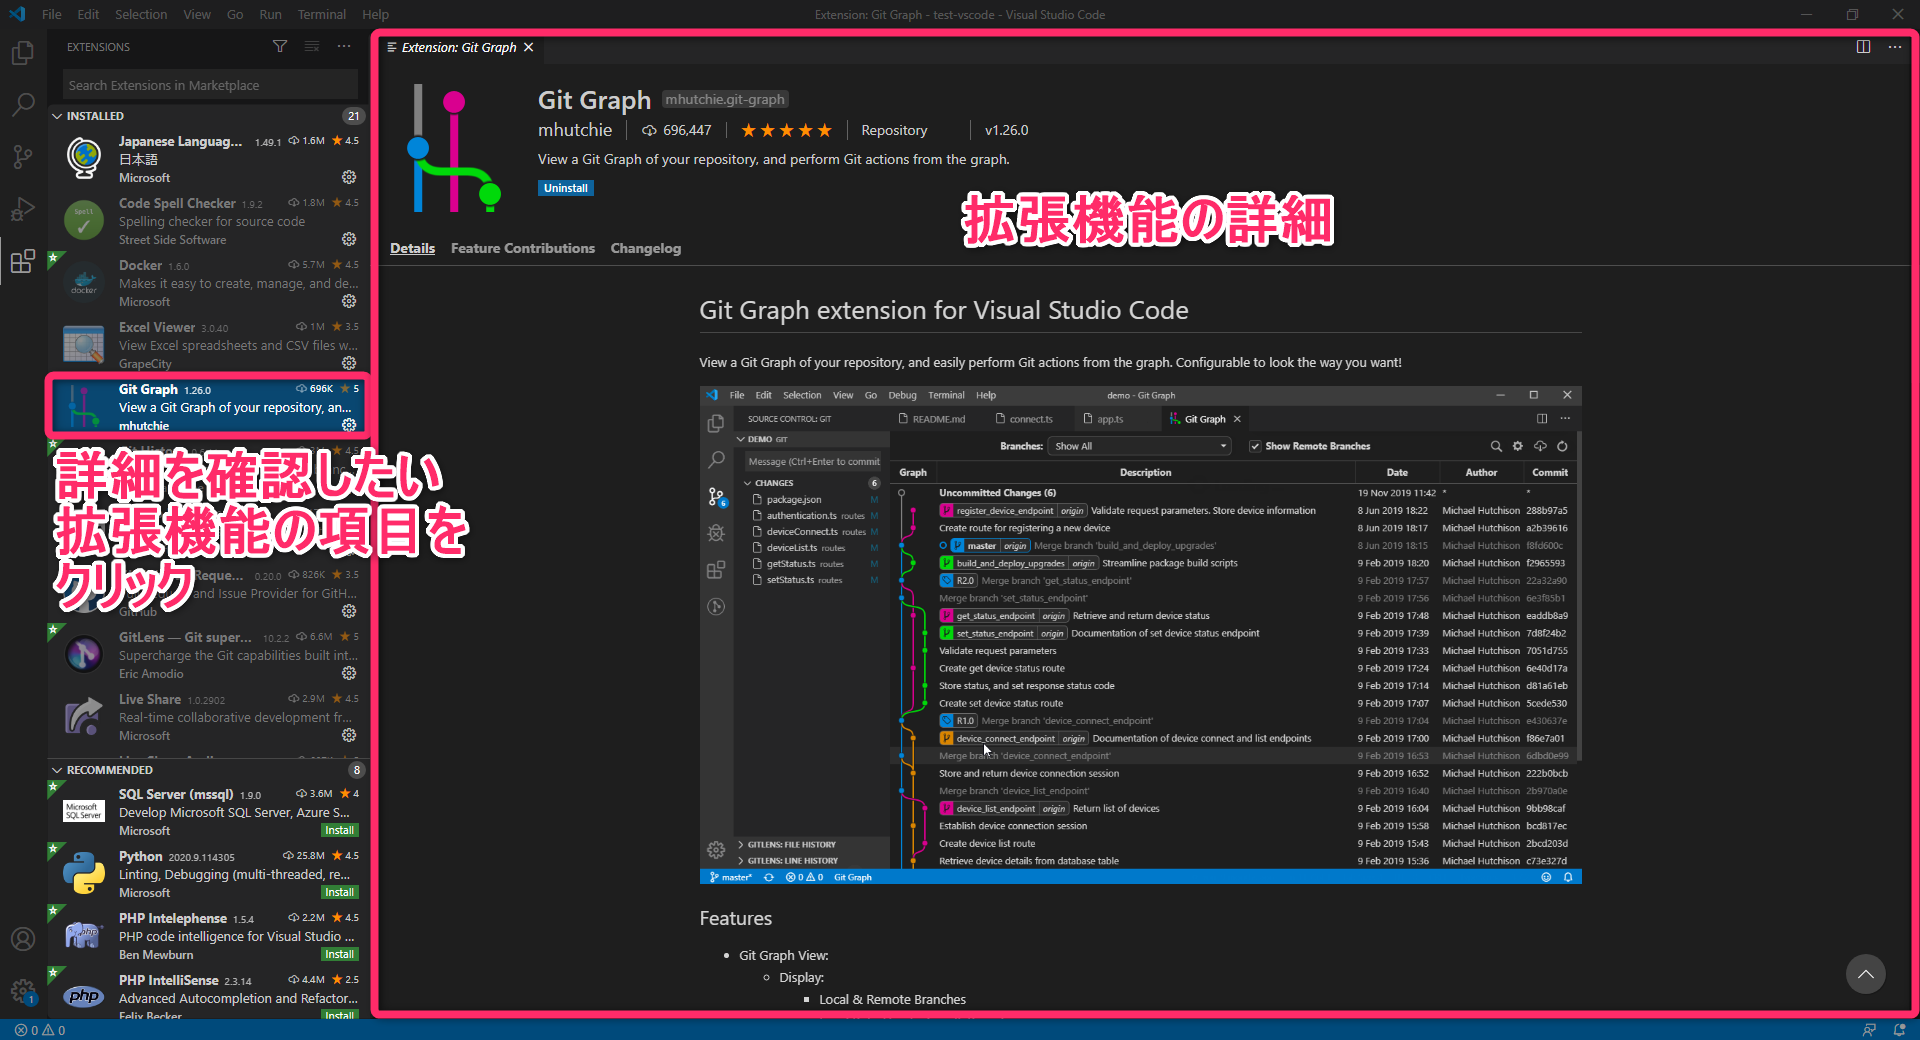Switch to Changelog tab

click(x=645, y=248)
